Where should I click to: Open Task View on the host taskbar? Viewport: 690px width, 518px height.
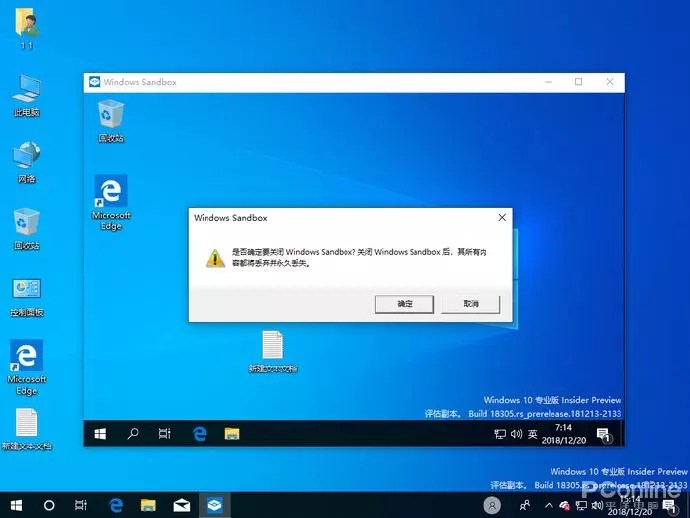click(81, 505)
